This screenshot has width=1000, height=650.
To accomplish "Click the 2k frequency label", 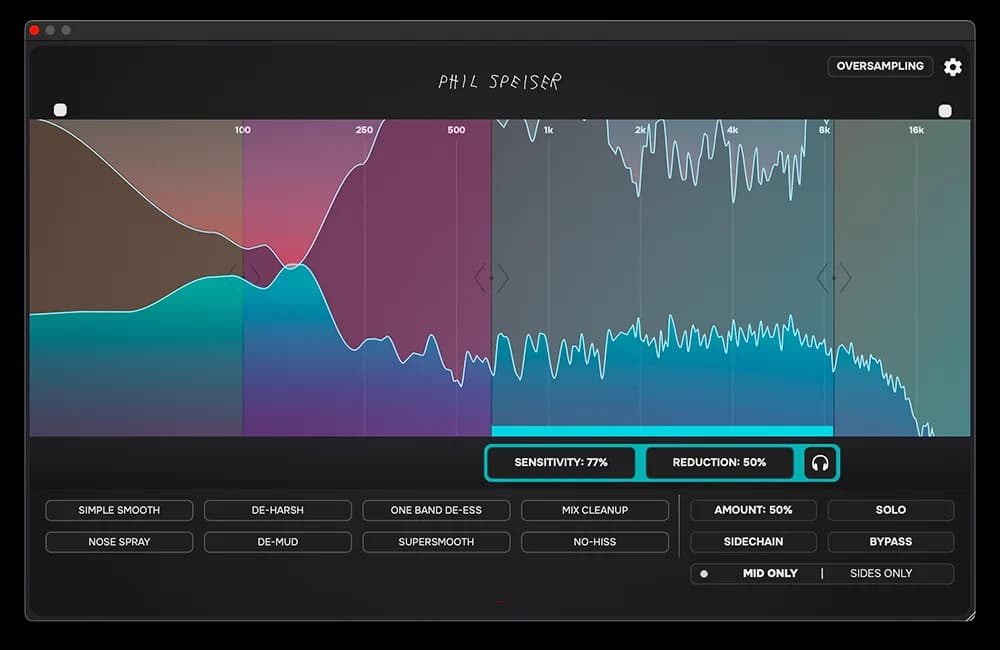I will pos(640,130).
